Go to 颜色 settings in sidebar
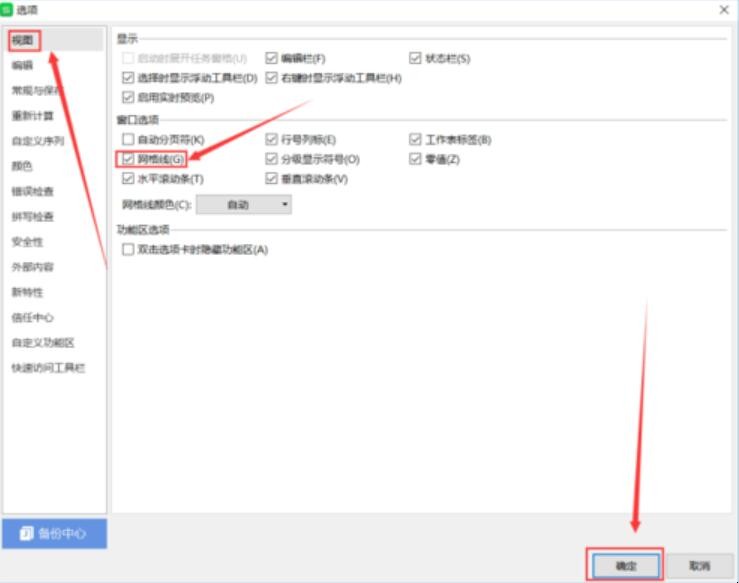This screenshot has height=583, width=739. coord(23,166)
